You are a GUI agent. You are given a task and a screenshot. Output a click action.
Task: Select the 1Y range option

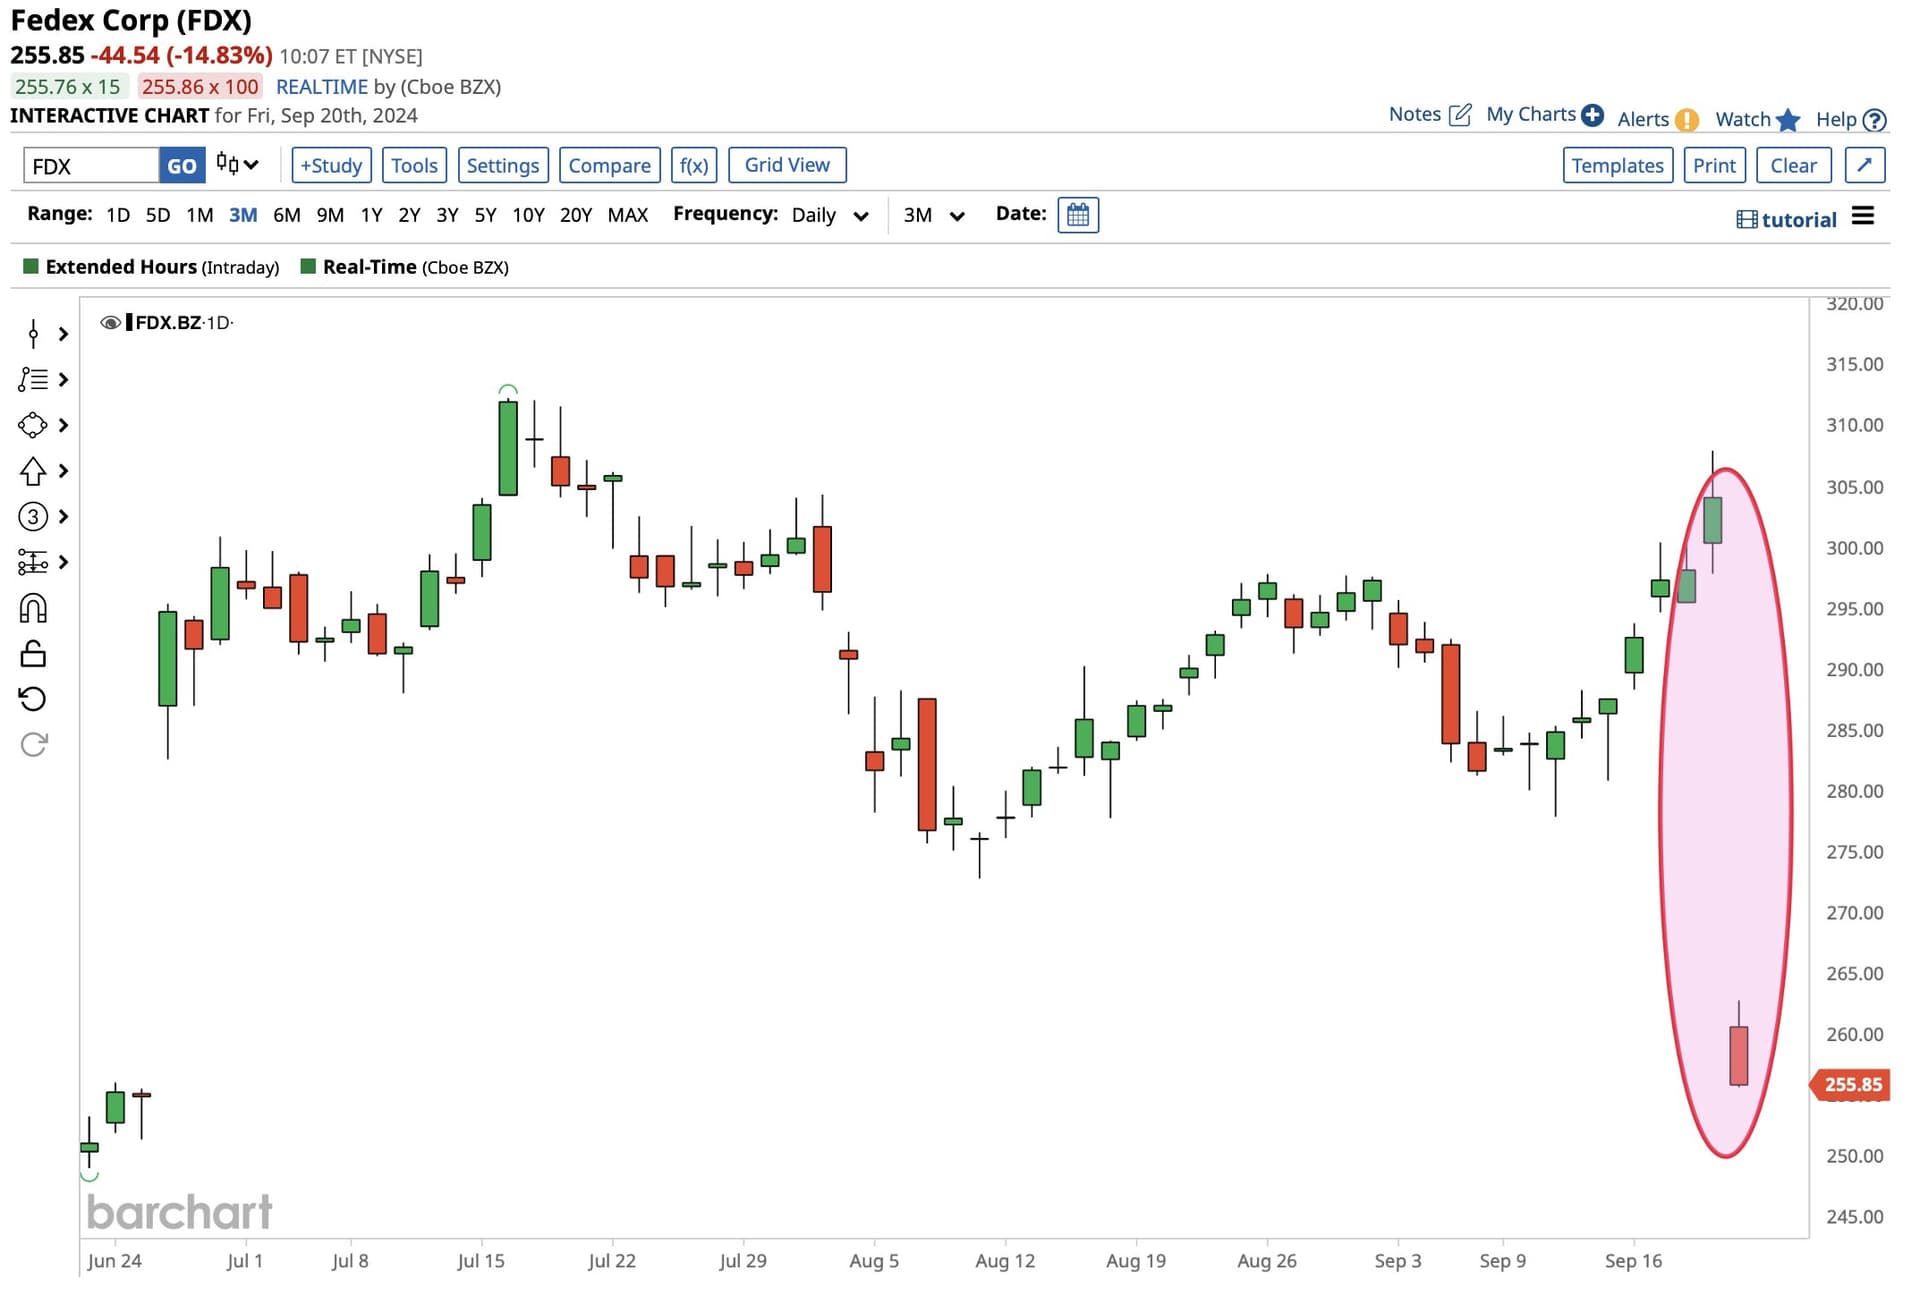[371, 215]
